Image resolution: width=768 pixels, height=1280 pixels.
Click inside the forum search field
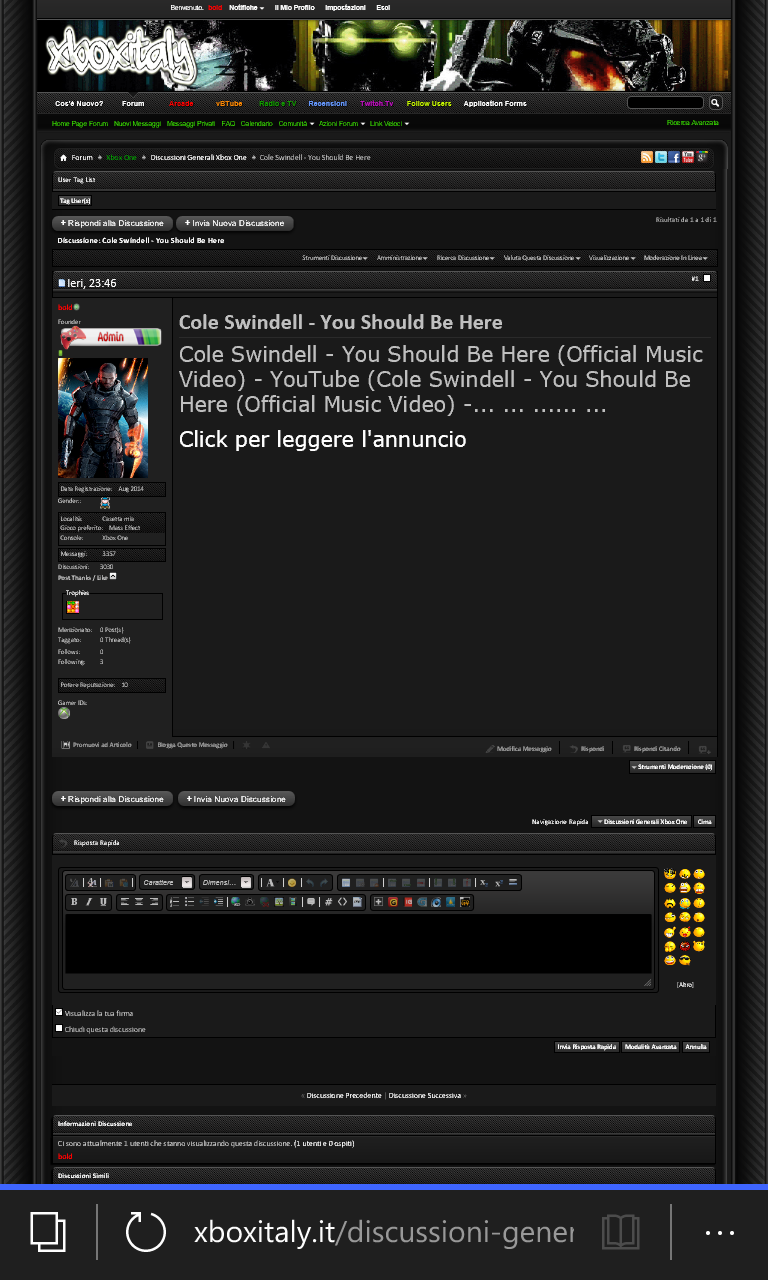pyautogui.click(x=665, y=102)
